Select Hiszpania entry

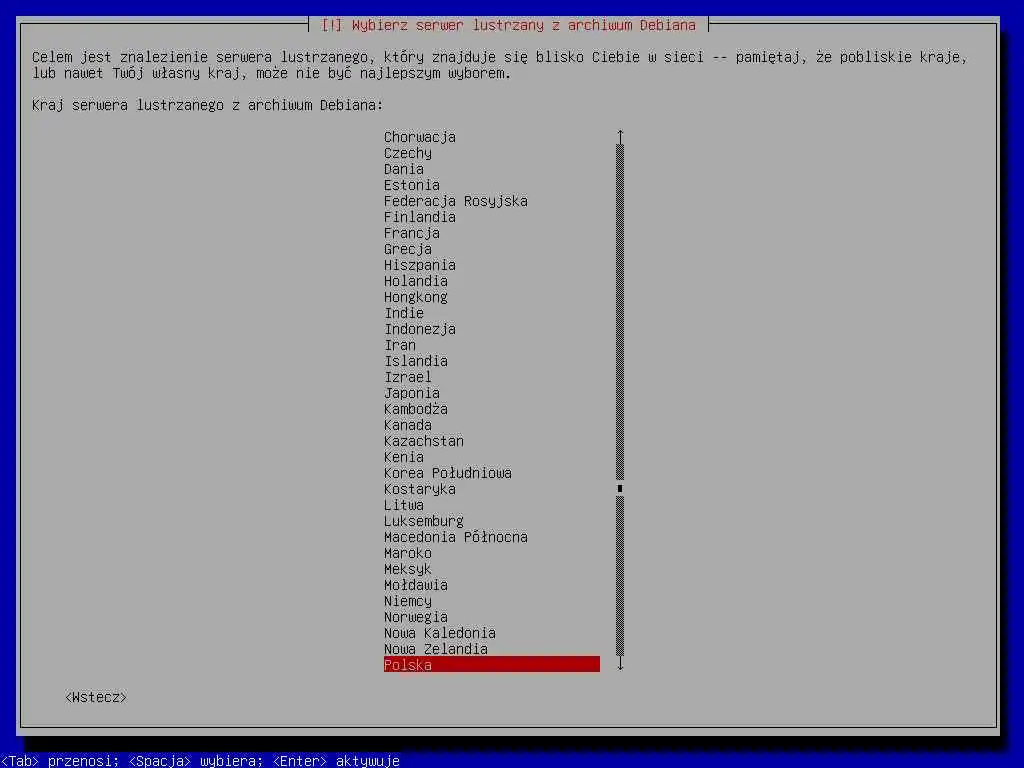pyautogui.click(x=419, y=265)
